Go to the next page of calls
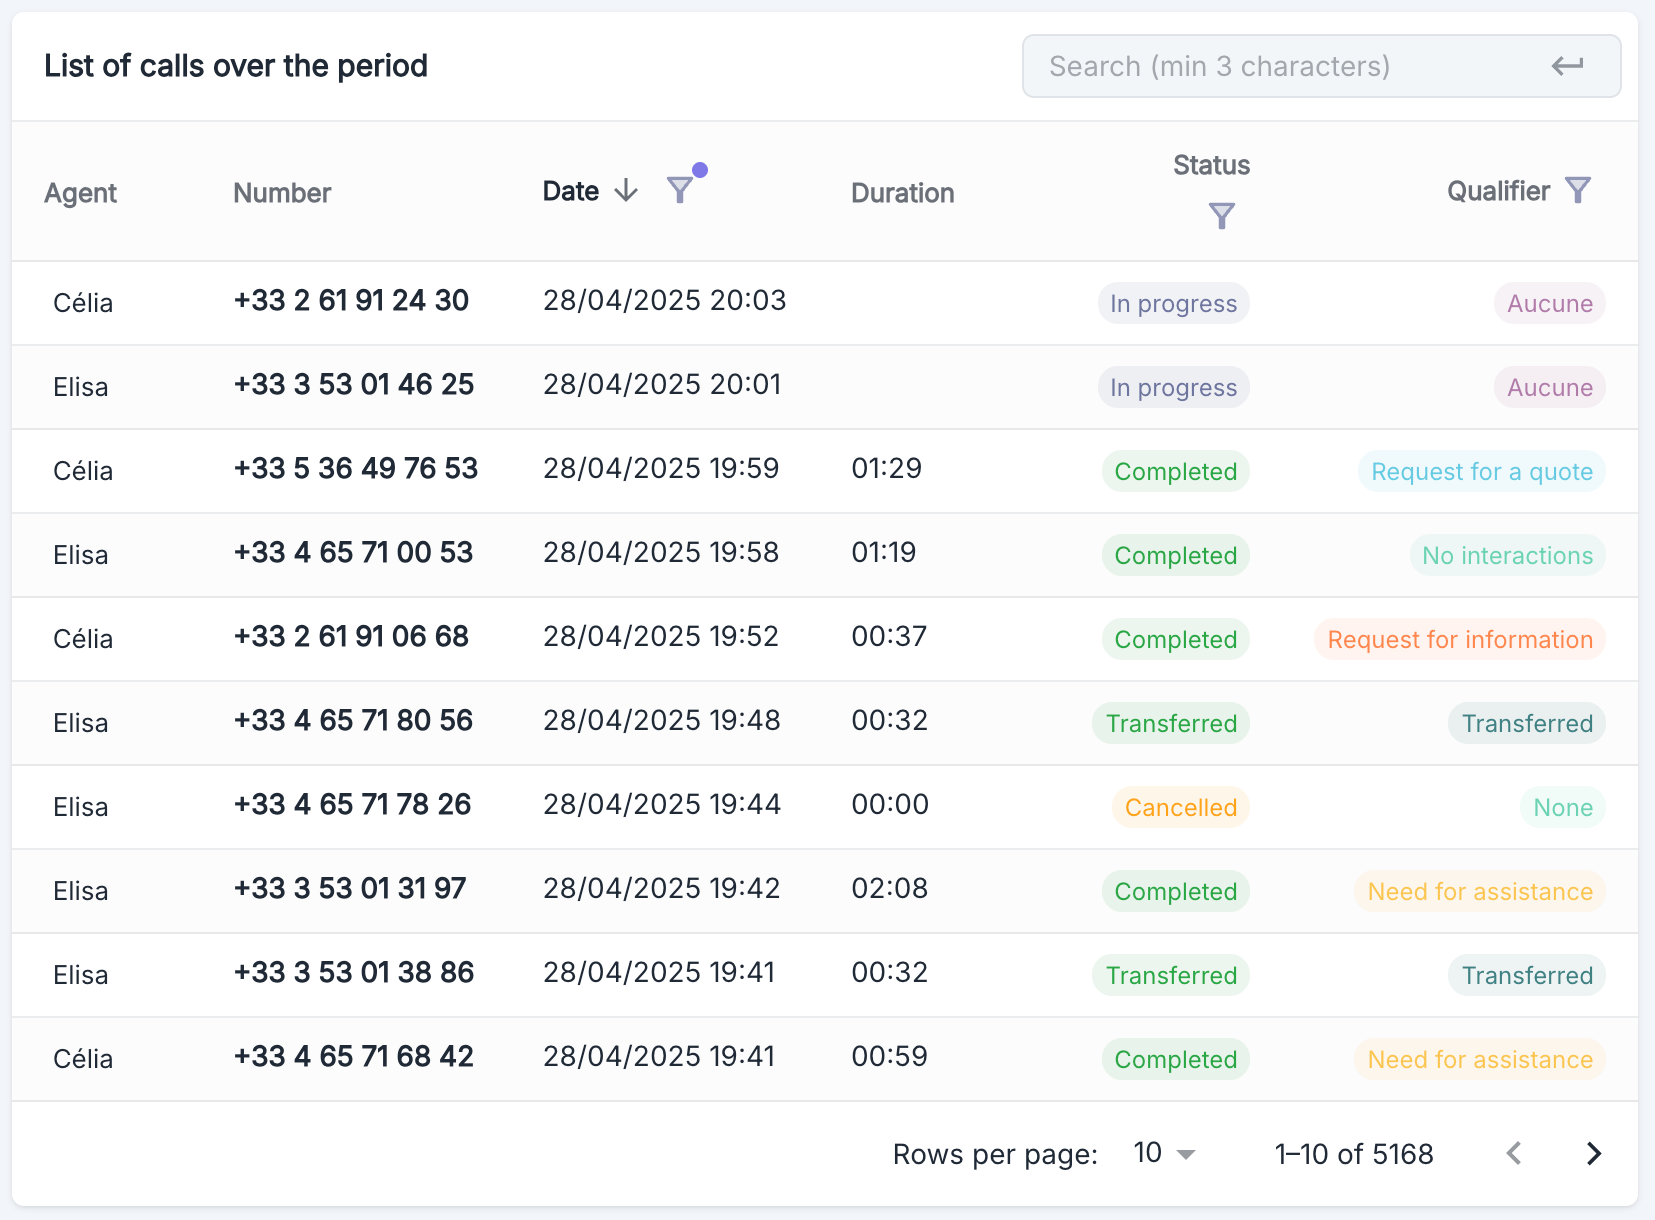 pyautogui.click(x=1594, y=1154)
